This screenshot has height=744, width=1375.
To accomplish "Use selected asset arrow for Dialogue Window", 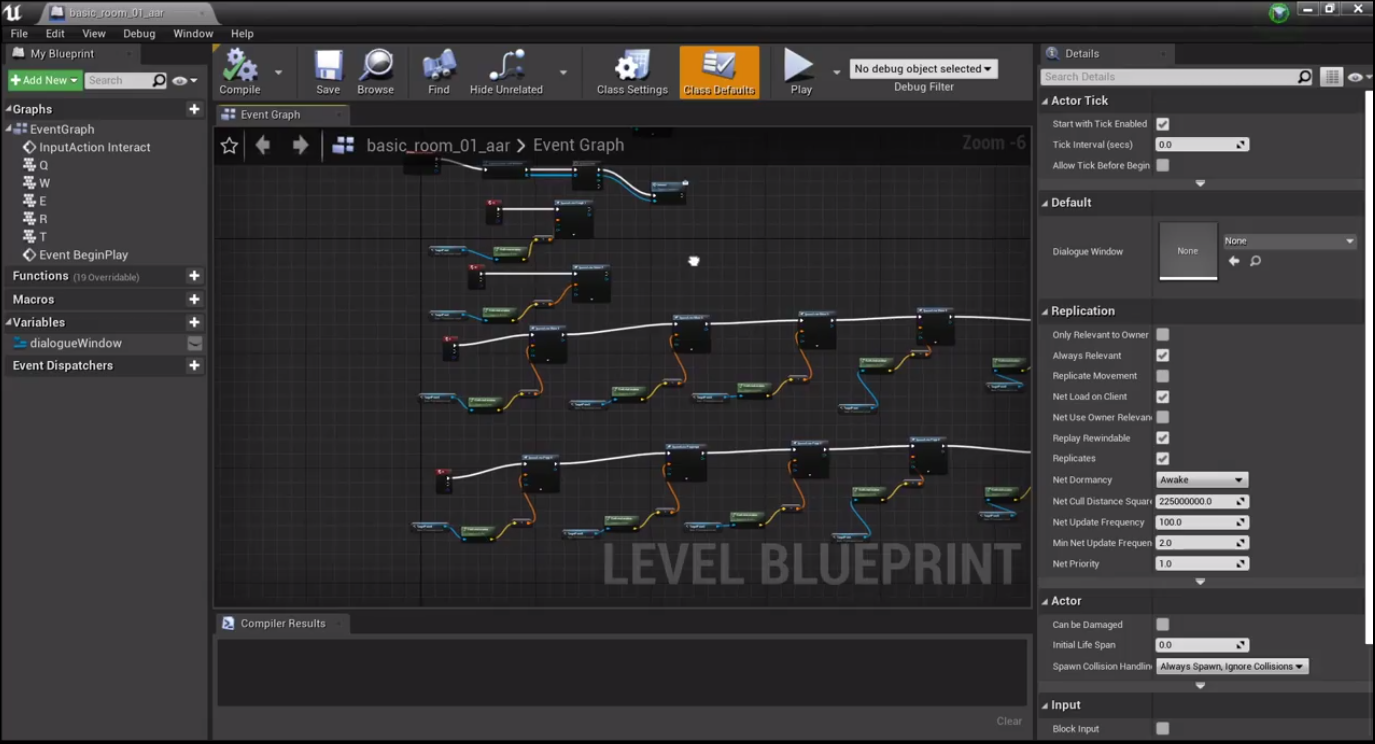I will click(x=1234, y=261).
